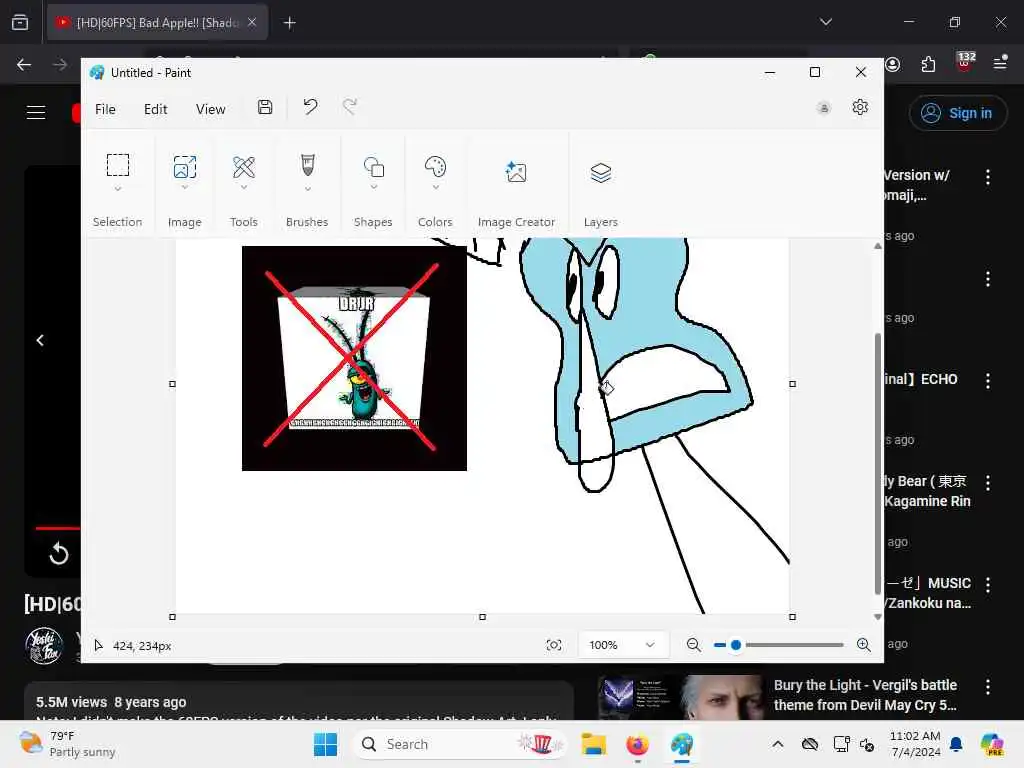Redo the action in Paint

pyautogui.click(x=350, y=106)
